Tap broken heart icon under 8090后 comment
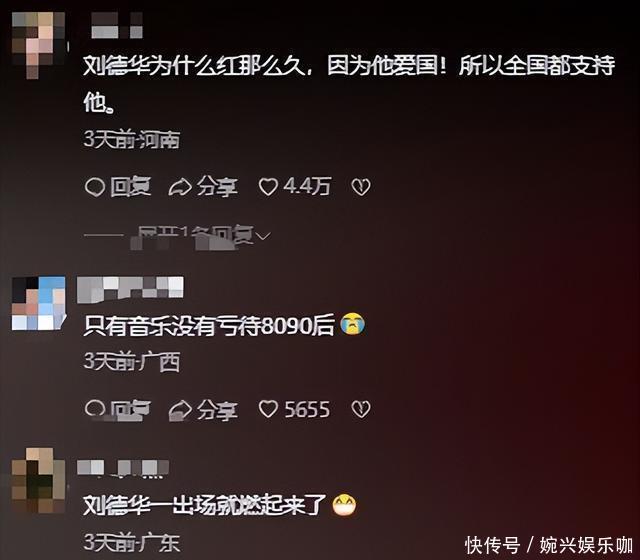 [x=361, y=409]
